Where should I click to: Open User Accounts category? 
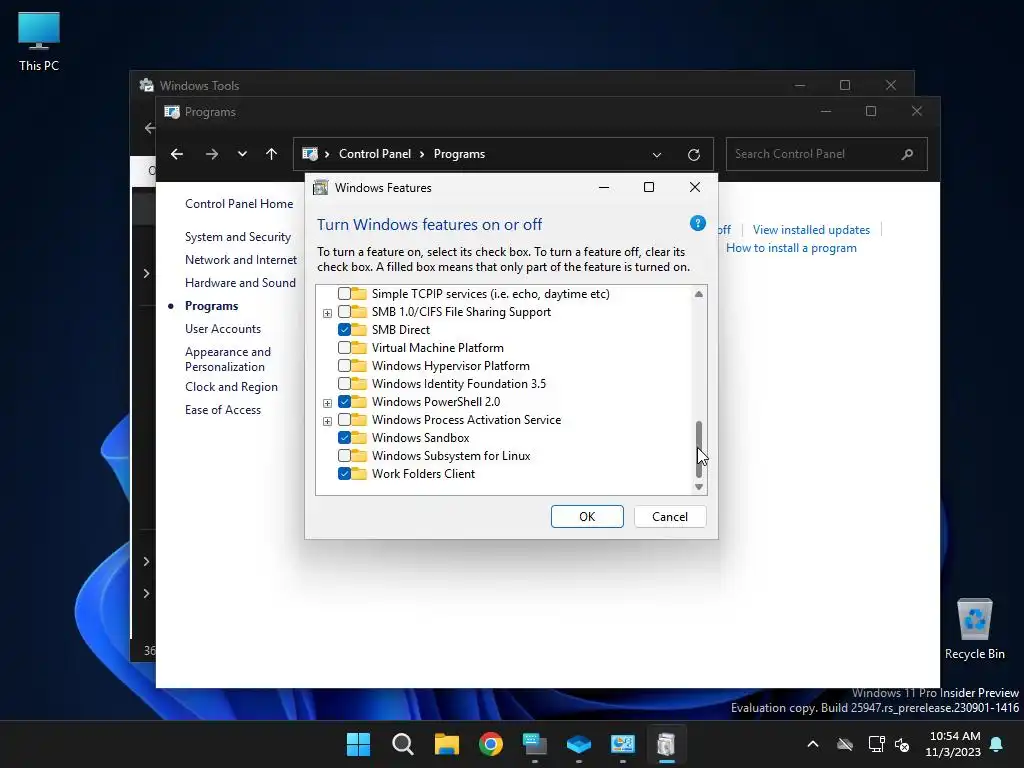point(223,328)
